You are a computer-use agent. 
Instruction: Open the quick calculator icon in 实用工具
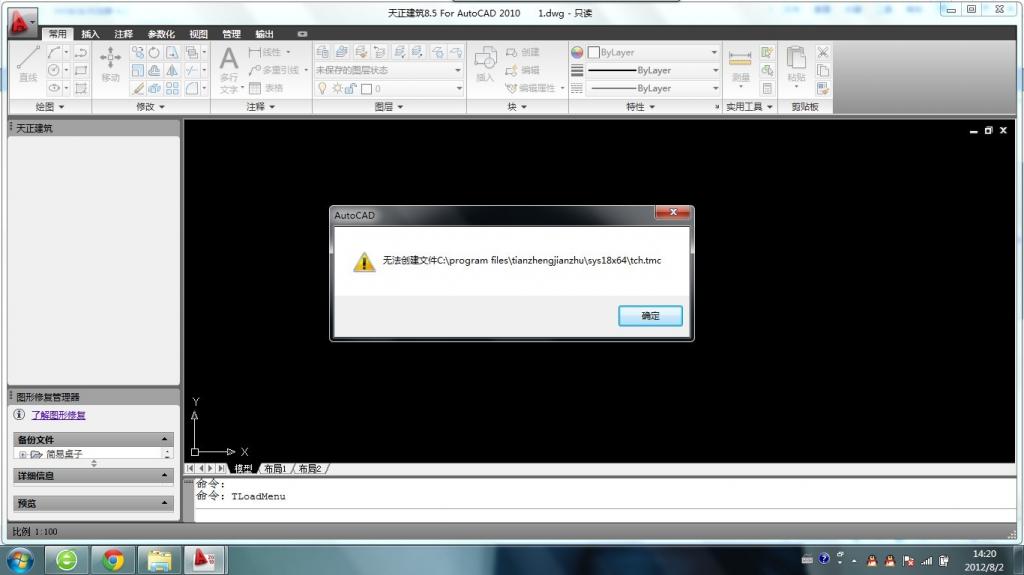tap(767, 88)
